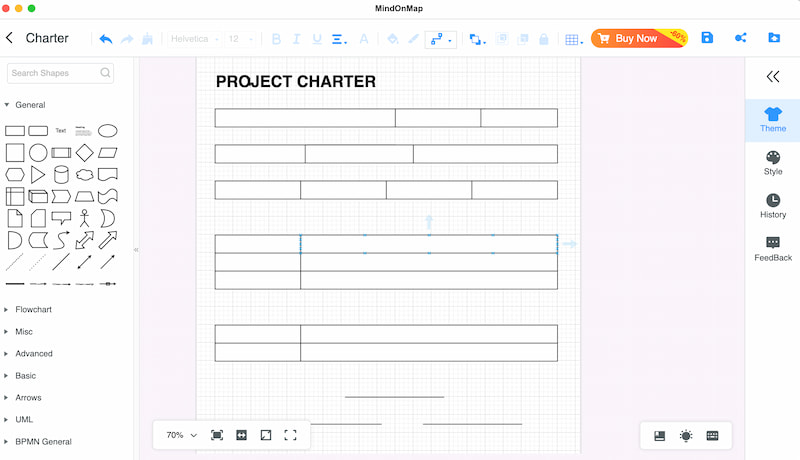Click the fit page icon
Viewport: 800px width, 460px height.
217,435
